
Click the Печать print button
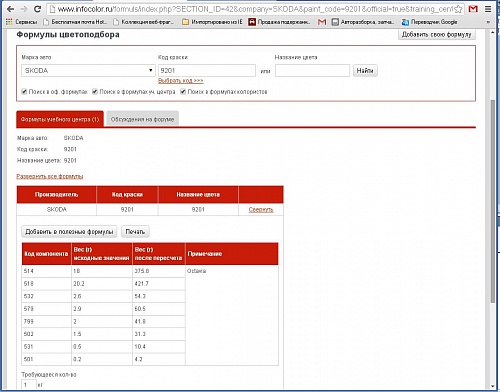click(135, 231)
